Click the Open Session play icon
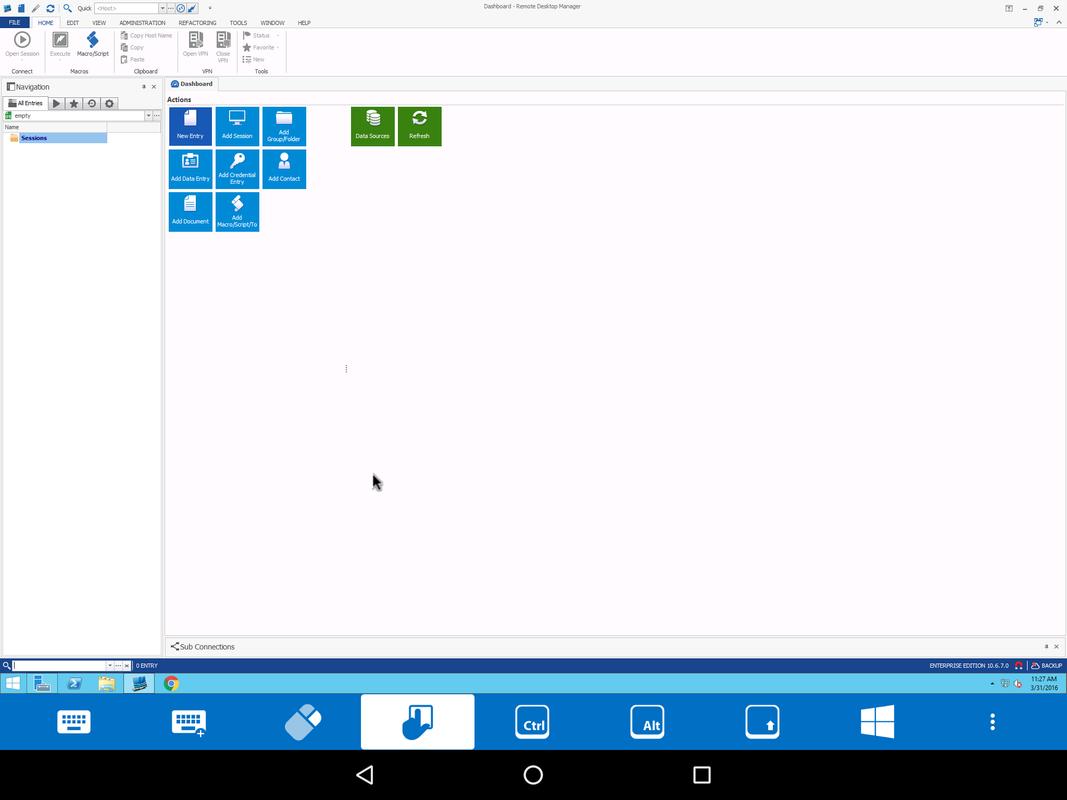Viewport: 1067px width, 800px height. pyautogui.click(x=22, y=45)
